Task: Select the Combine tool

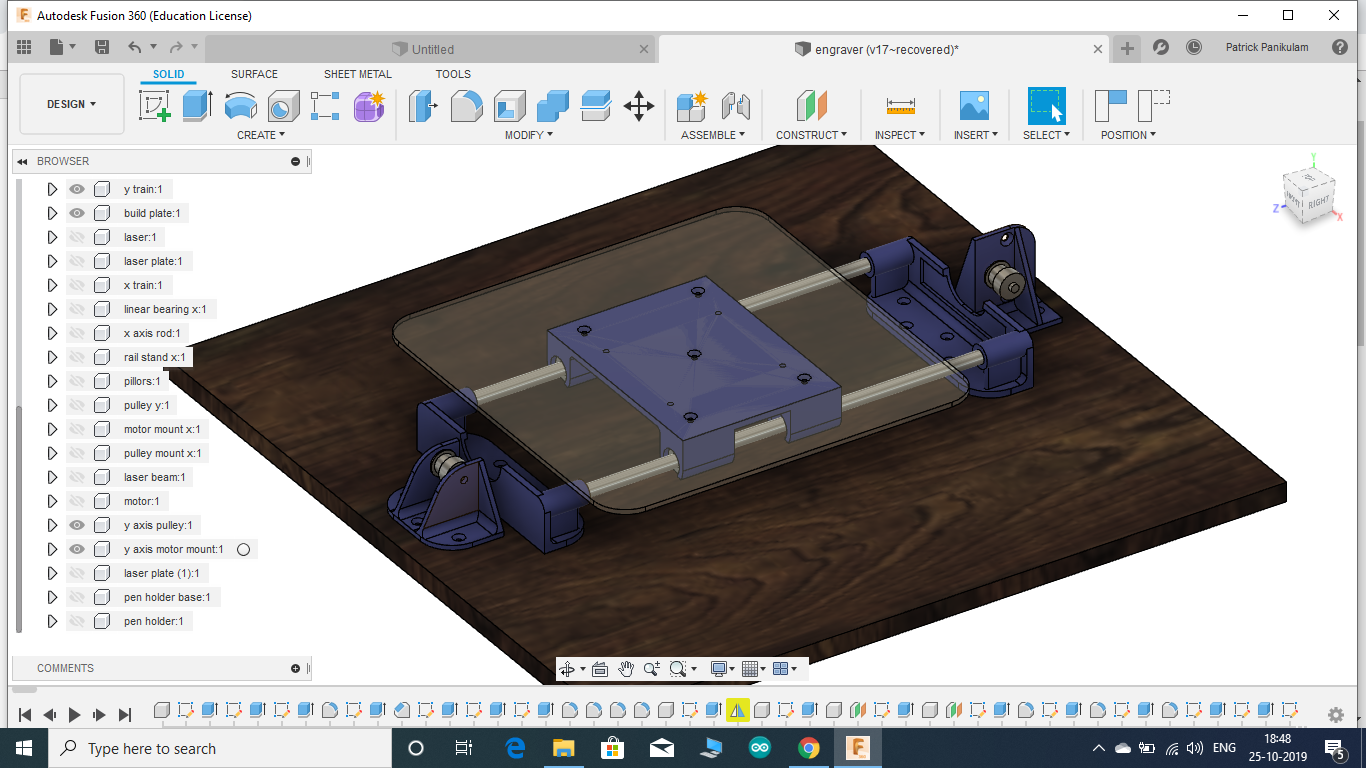Action: pyautogui.click(x=553, y=105)
